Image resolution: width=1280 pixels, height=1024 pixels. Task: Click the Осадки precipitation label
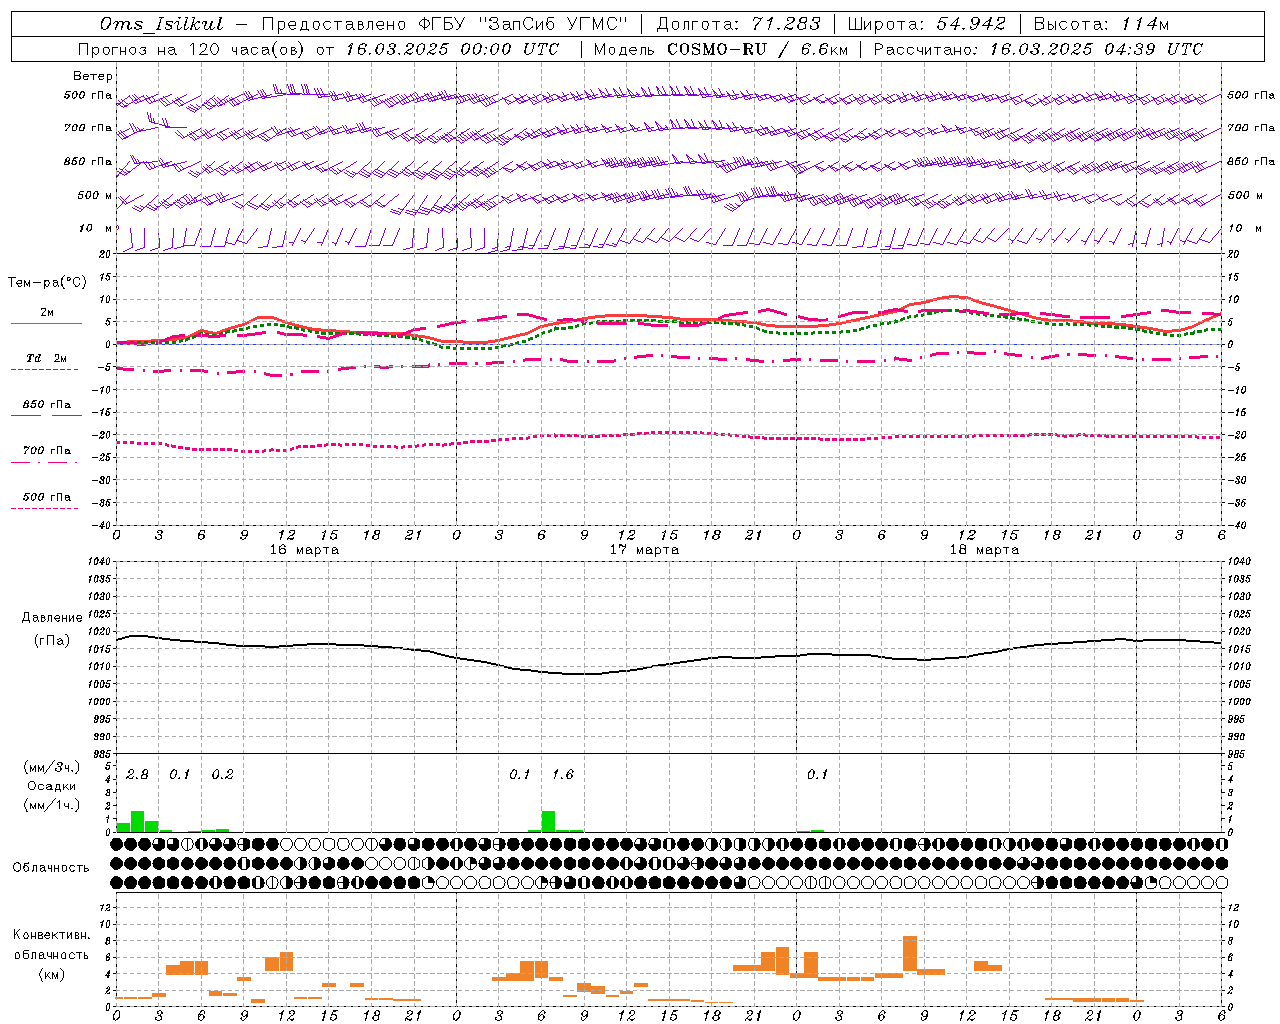click(x=51, y=786)
